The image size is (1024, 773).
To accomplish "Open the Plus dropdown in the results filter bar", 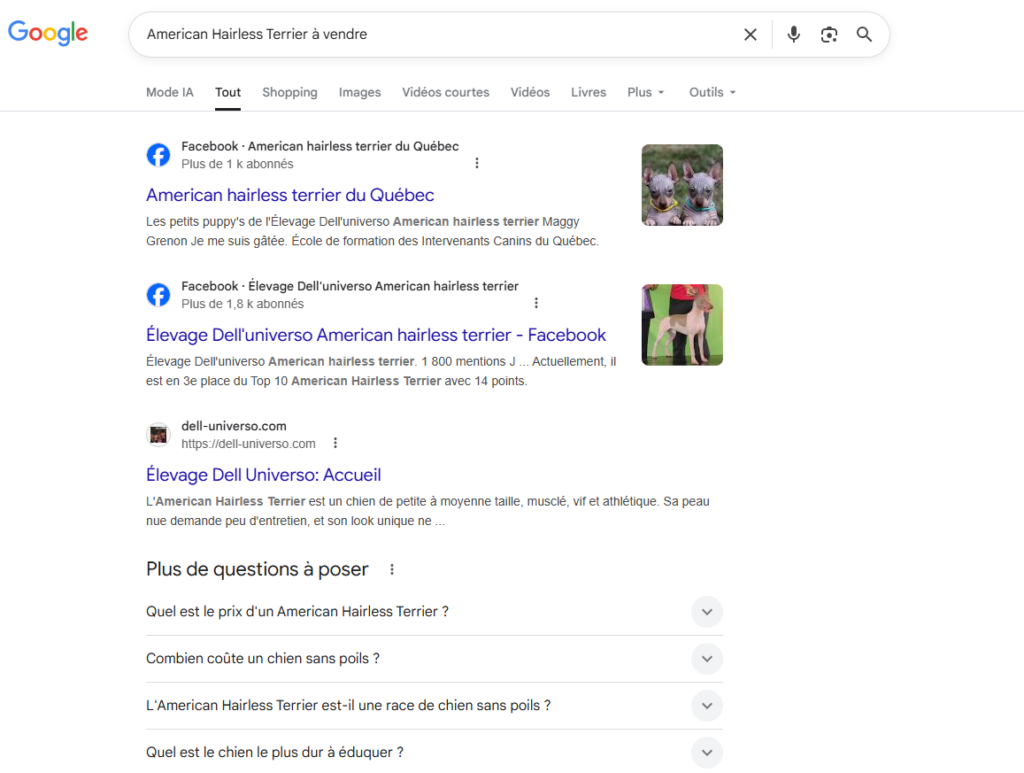I will tap(645, 92).
